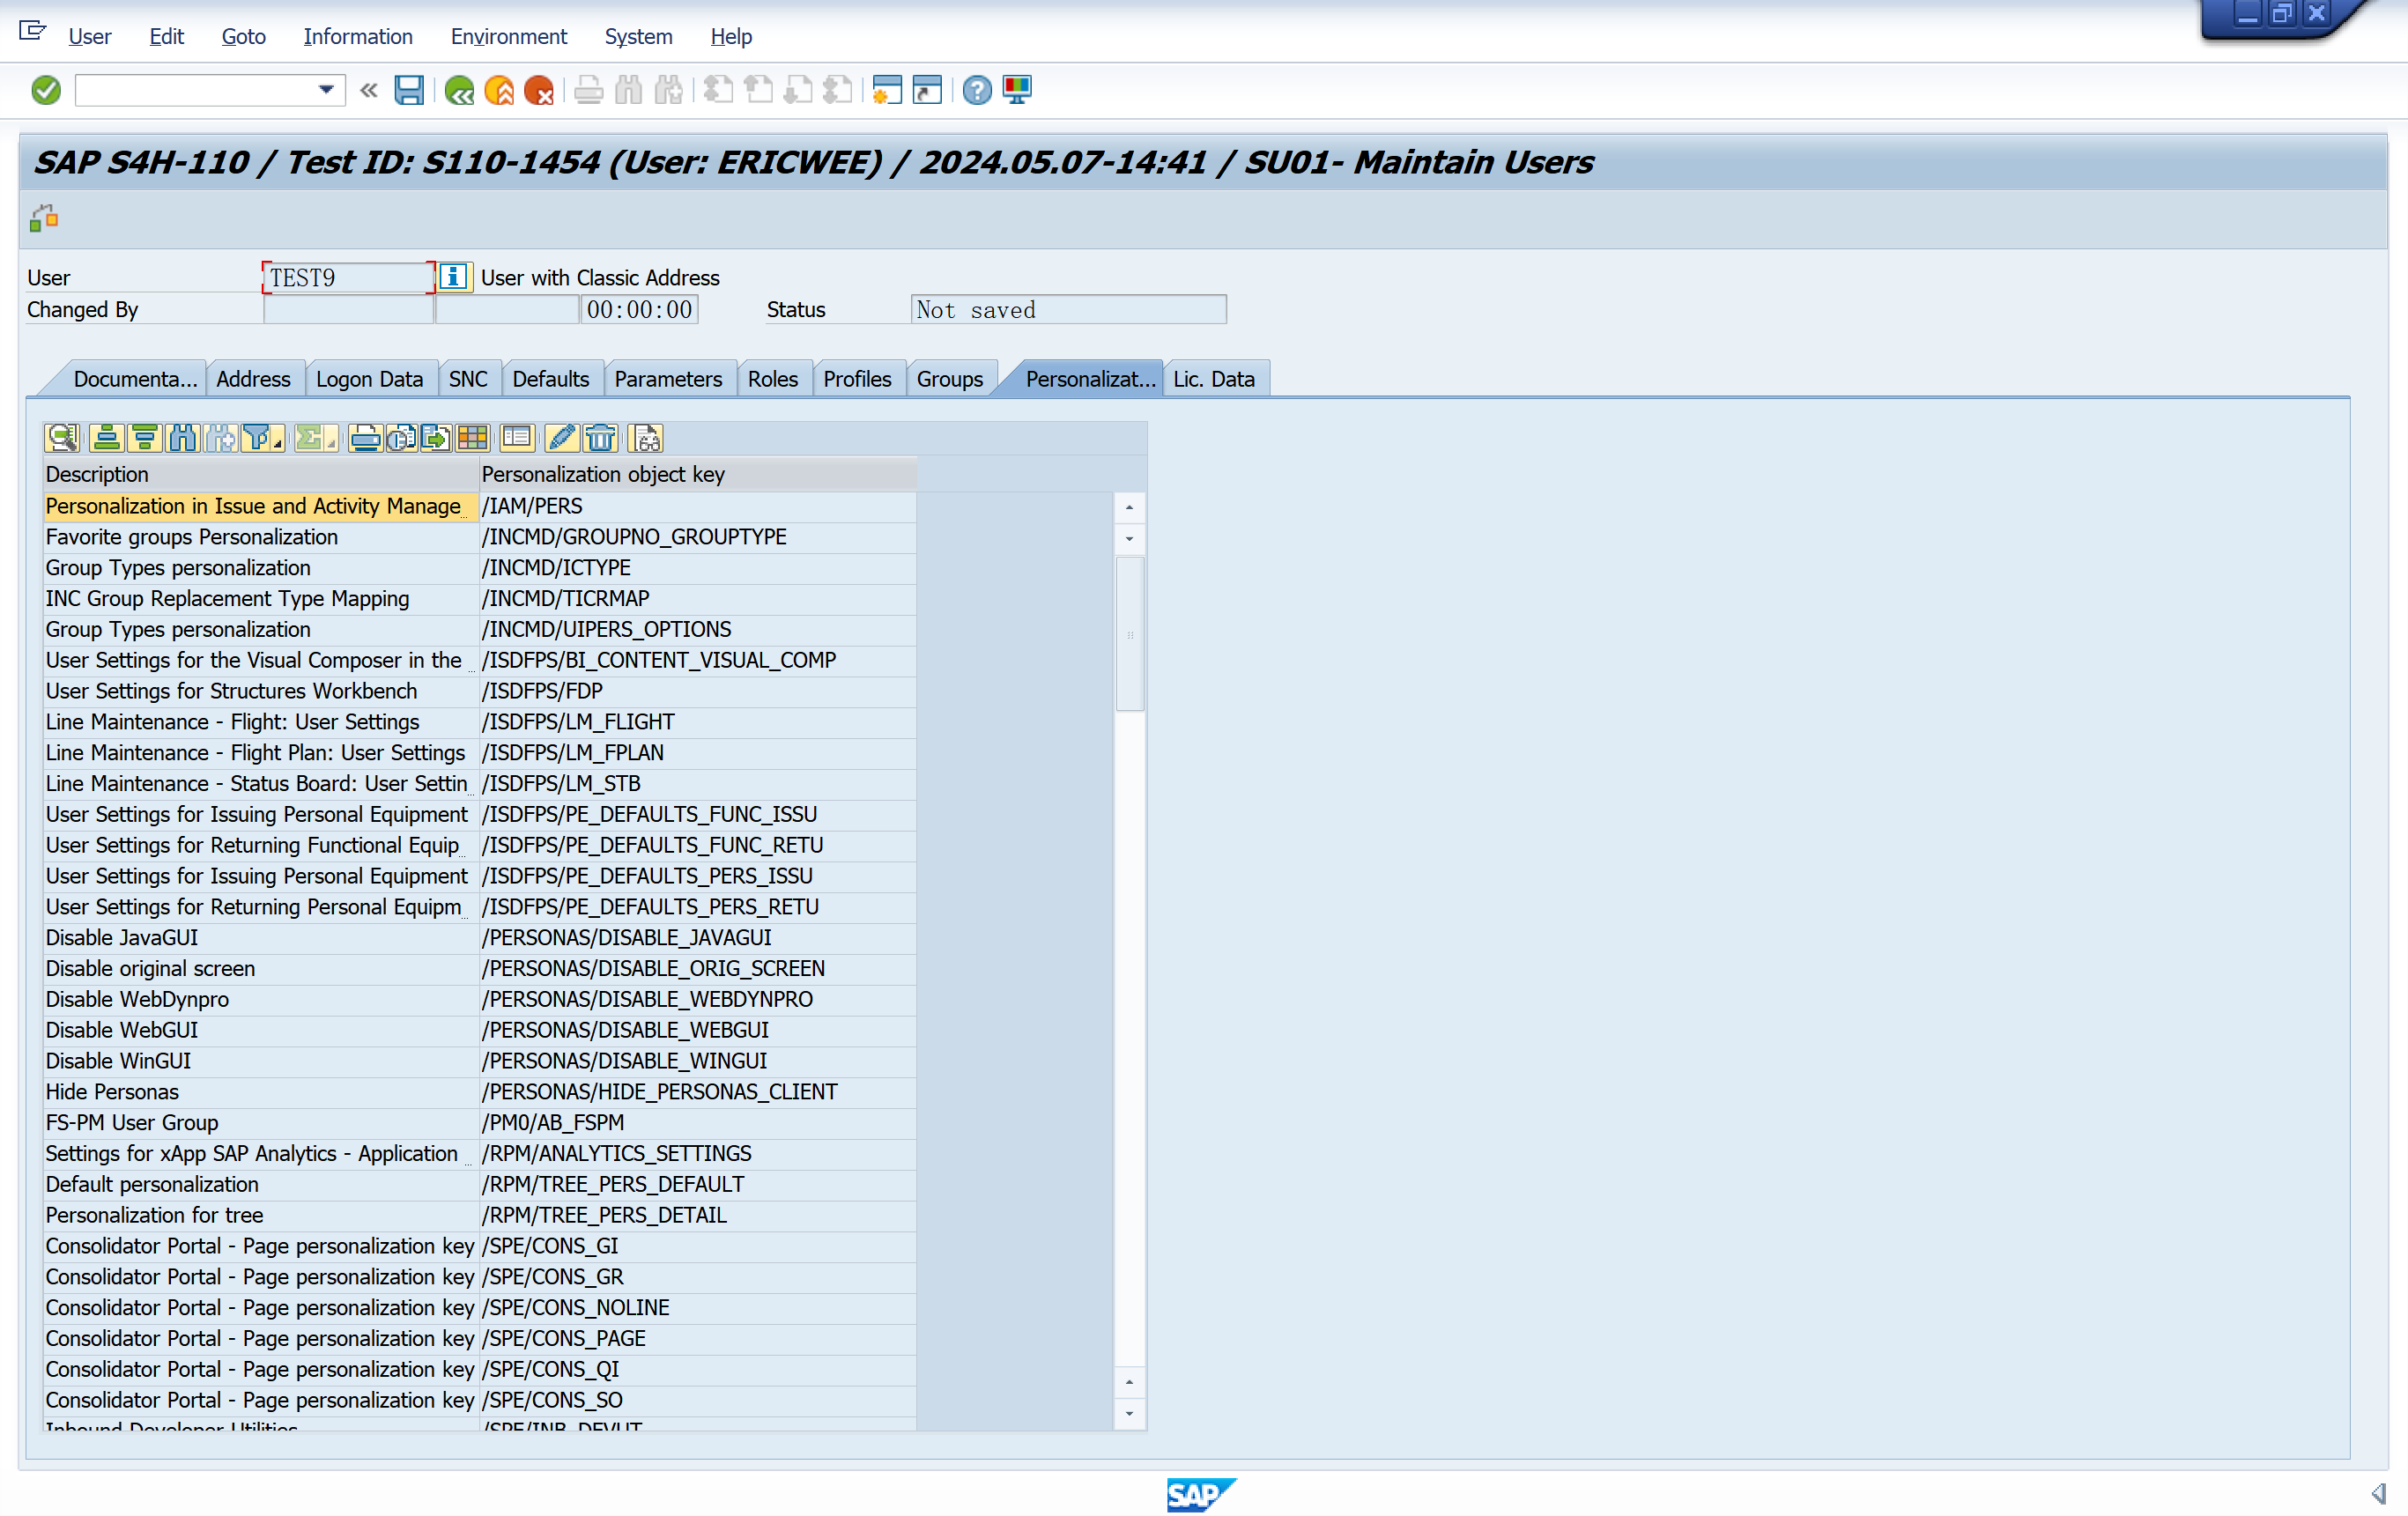
Task: Click the Save floppy disk icon
Action: tap(408, 90)
